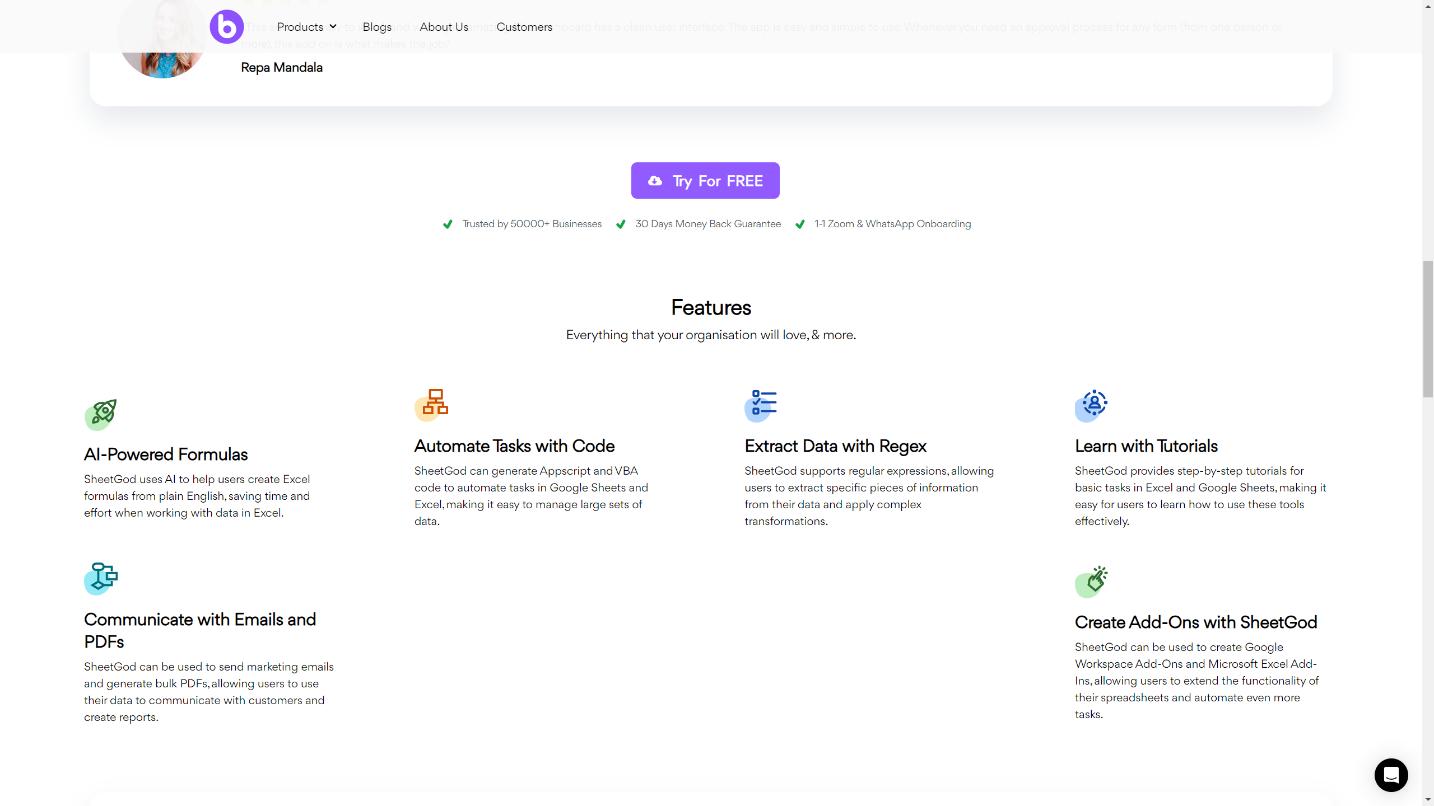Click the 'Automate Tasks with Code' heading
The width and height of the screenshot is (1434, 806).
[x=515, y=446]
